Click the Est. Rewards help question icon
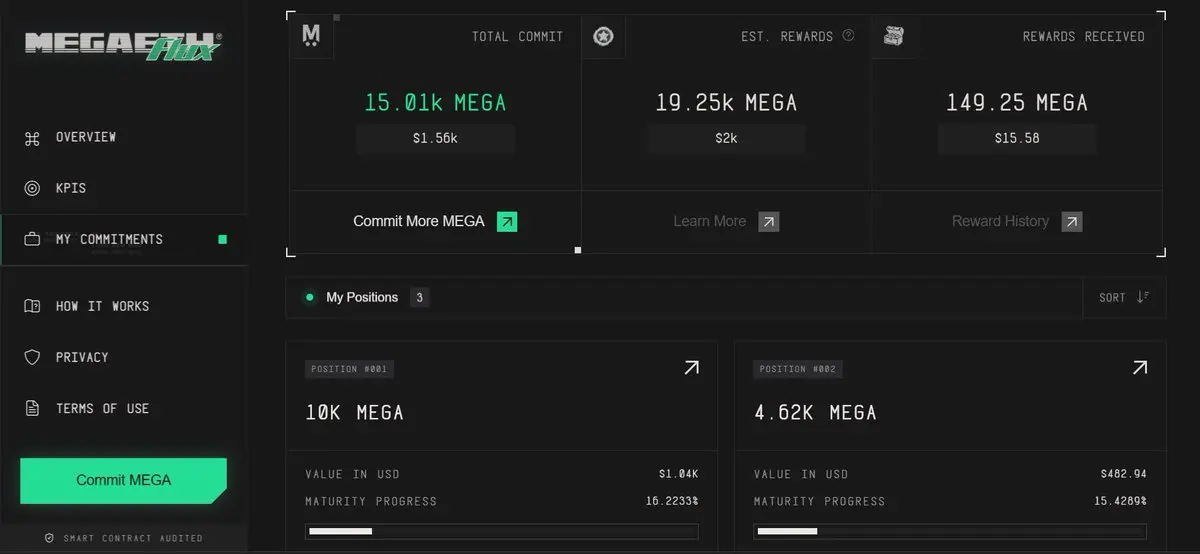The height and width of the screenshot is (554, 1200). click(x=848, y=36)
